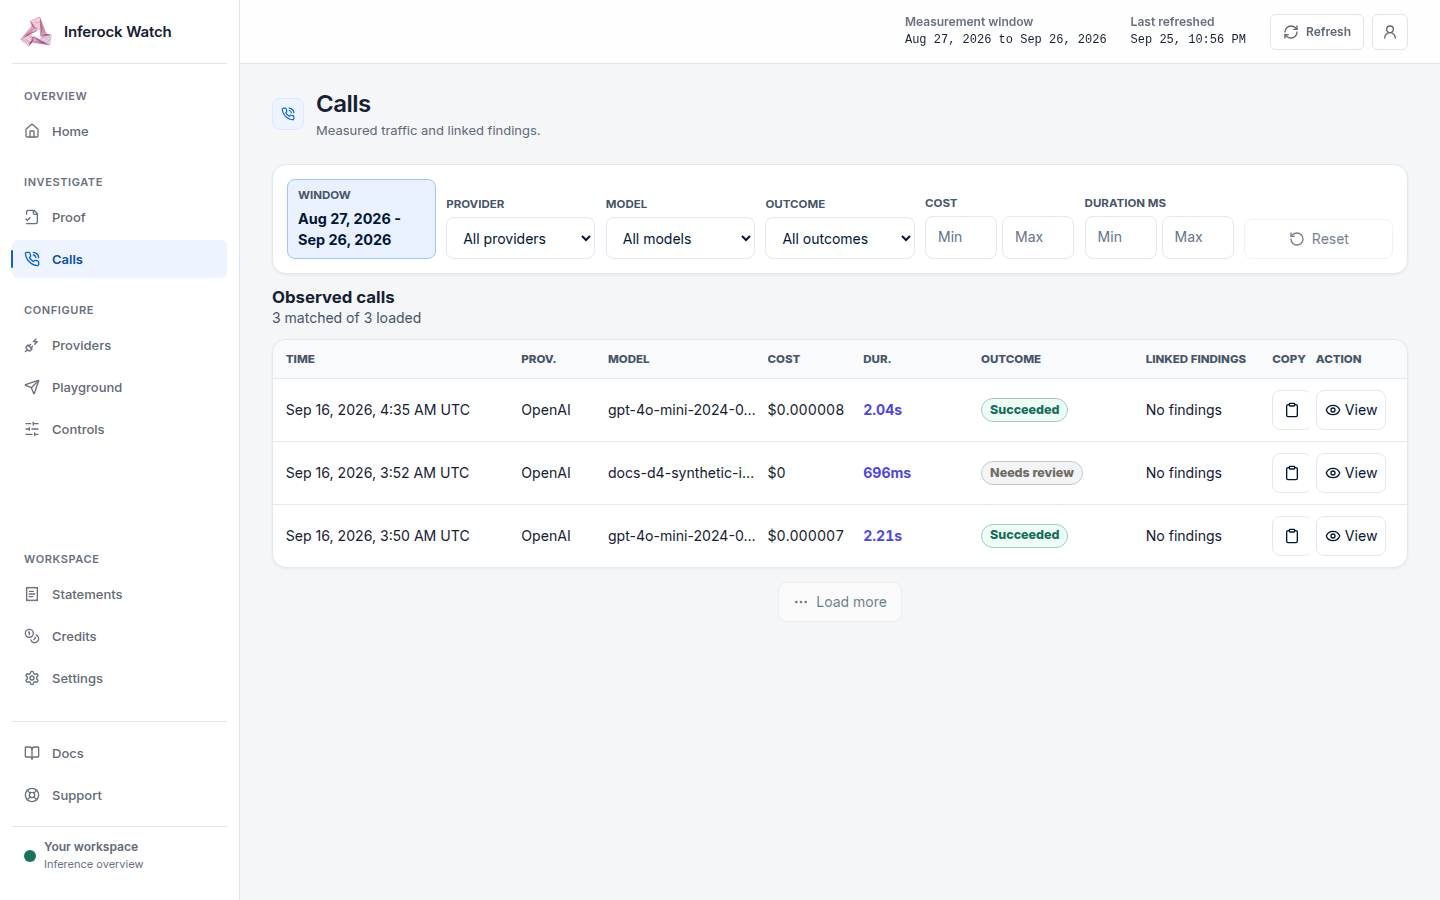Click Your workspace switcher
The image size is (1440, 900).
click(119, 855)
